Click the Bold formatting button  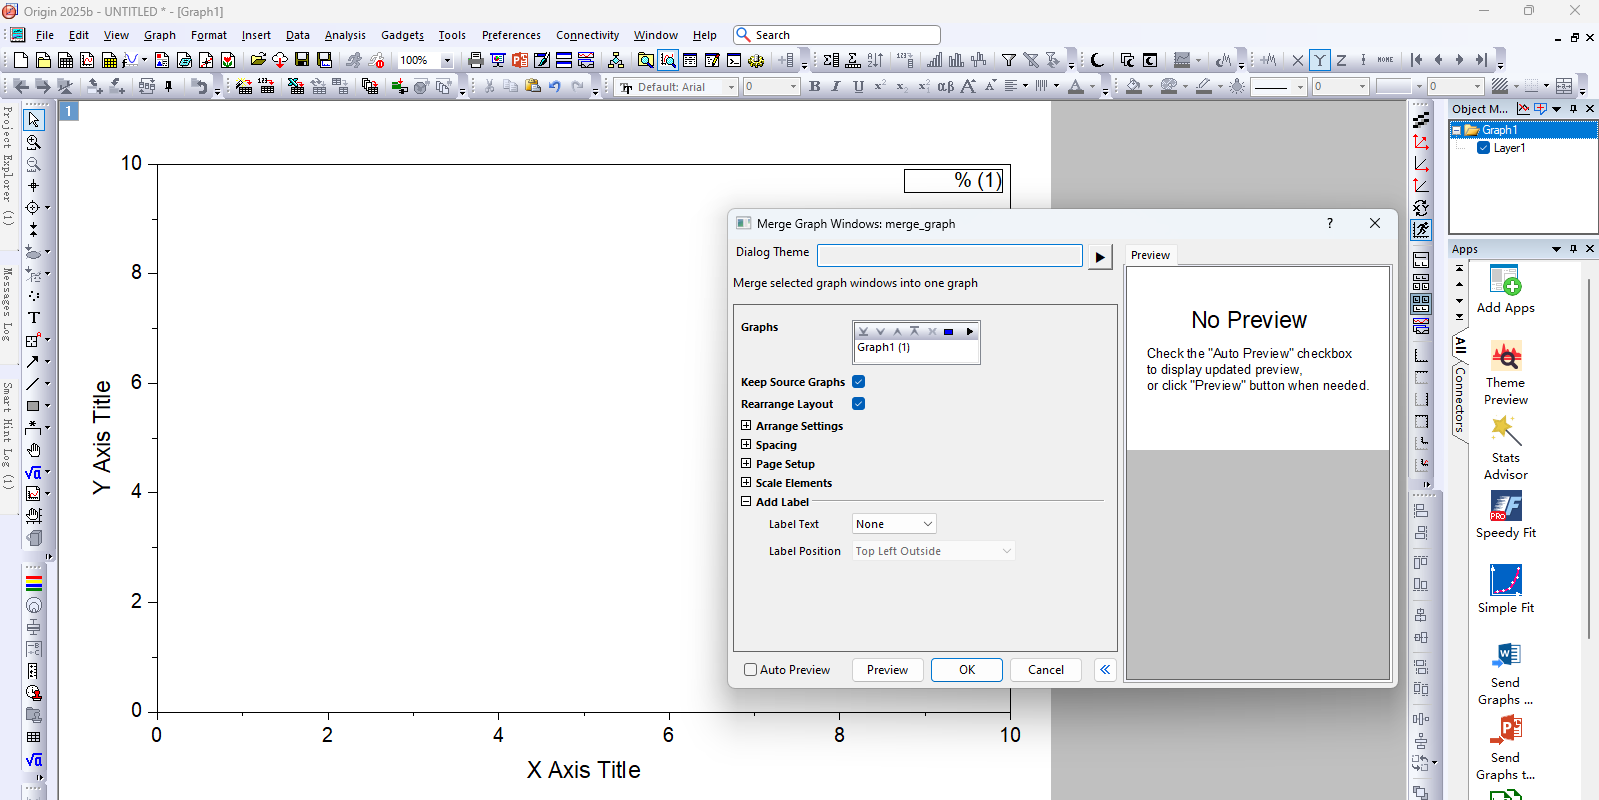click(x=814, y=87)
